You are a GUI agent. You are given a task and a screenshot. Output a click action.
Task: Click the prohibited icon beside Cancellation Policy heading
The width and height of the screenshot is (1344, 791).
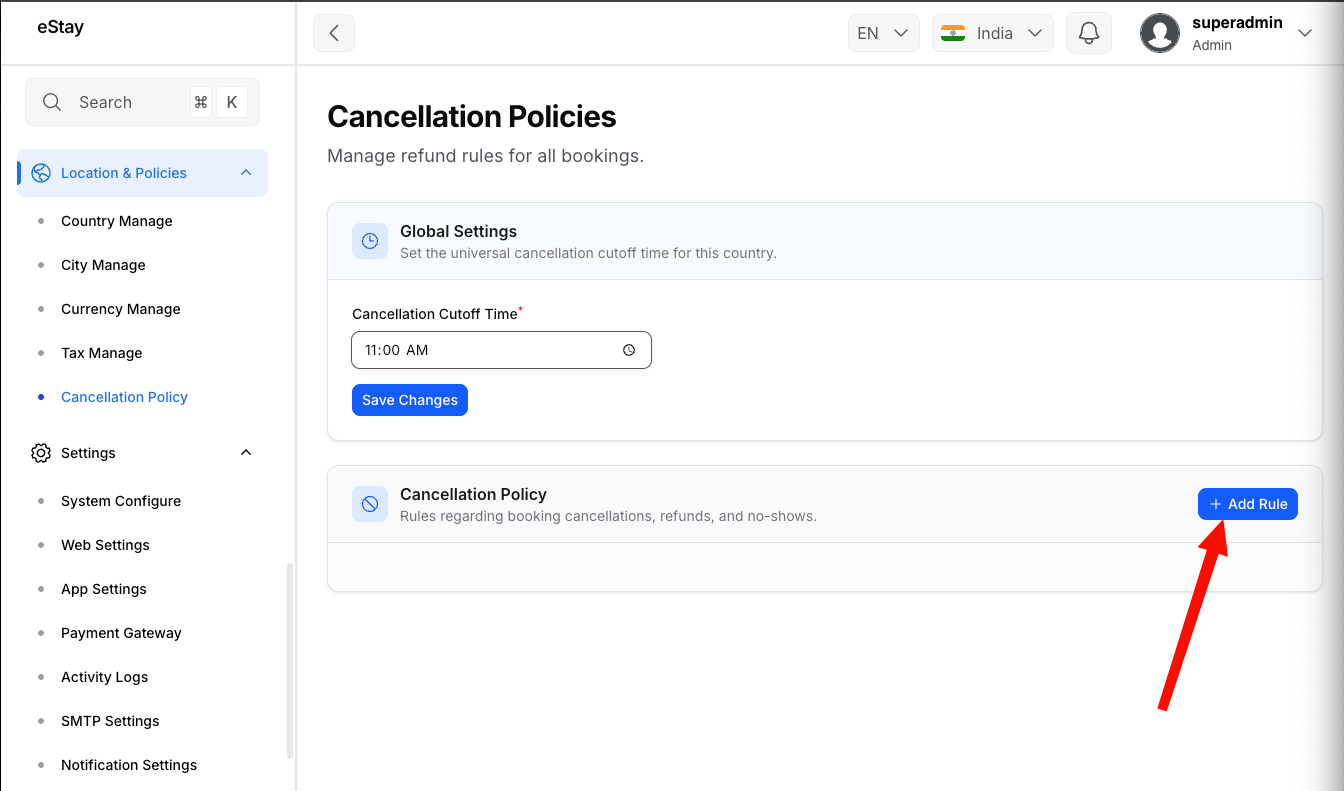(370, 504)
